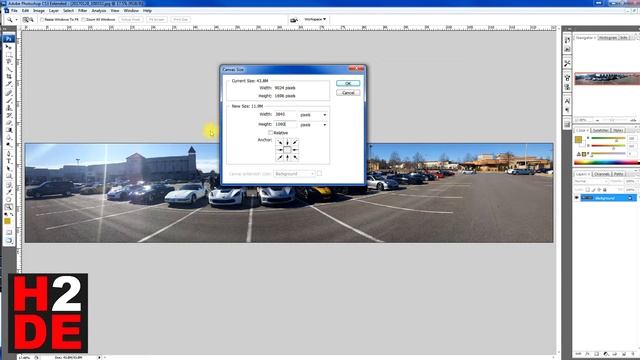Click the Change Screen Mode icon
The width and height of the screenshot is (640, 360).
tap(9, 240)
